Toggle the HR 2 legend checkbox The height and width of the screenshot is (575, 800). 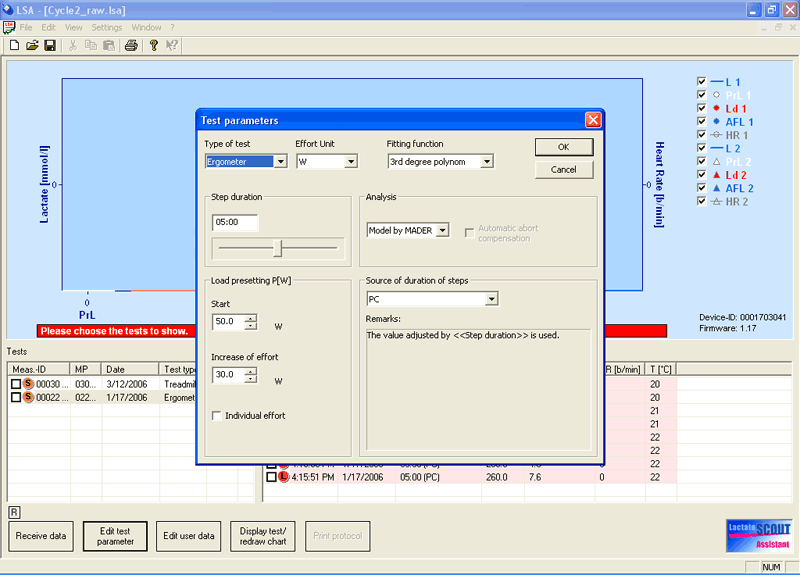701,202
